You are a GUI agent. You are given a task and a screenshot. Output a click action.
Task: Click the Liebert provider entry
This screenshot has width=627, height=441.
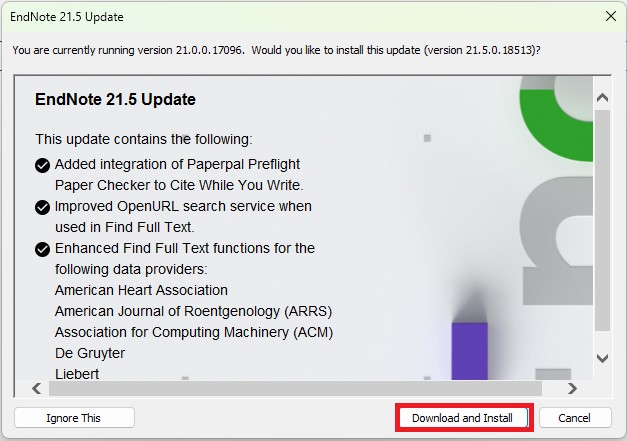click(x=77, y=374)
